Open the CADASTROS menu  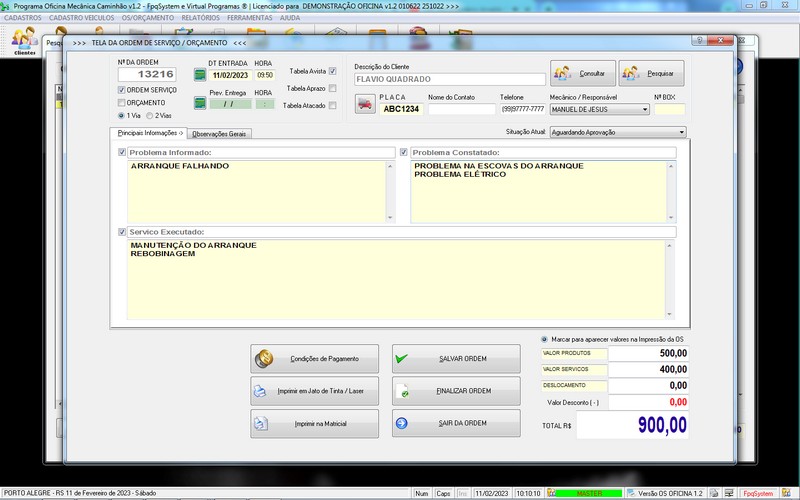point(23,18)
